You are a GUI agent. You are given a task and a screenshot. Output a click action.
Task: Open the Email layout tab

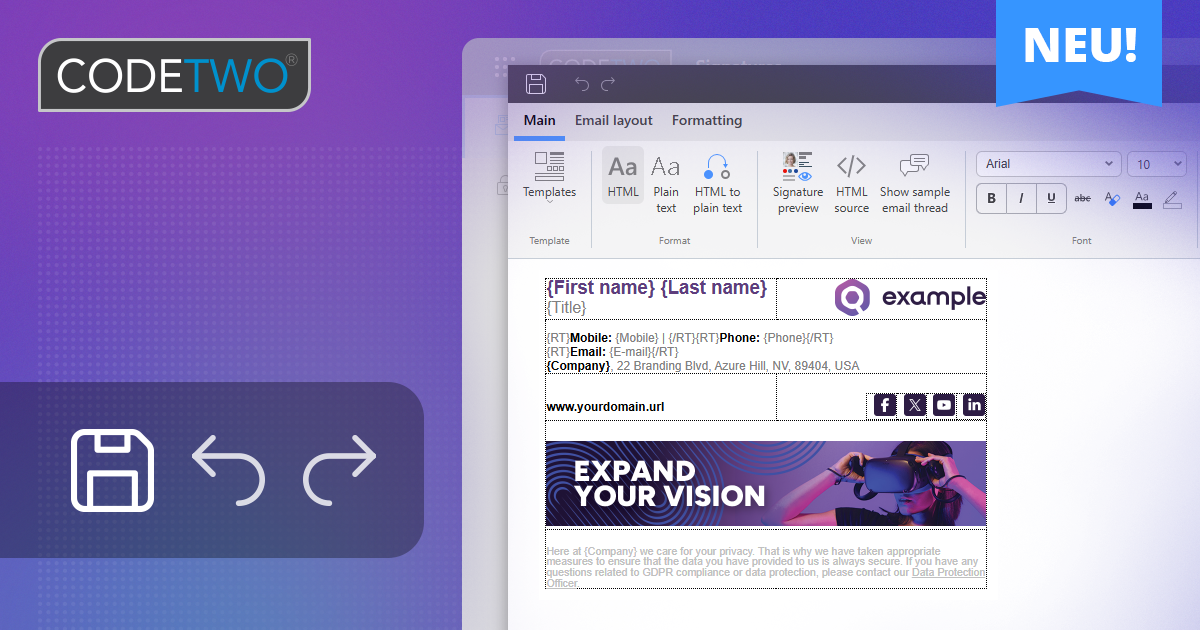pos(614,120)
